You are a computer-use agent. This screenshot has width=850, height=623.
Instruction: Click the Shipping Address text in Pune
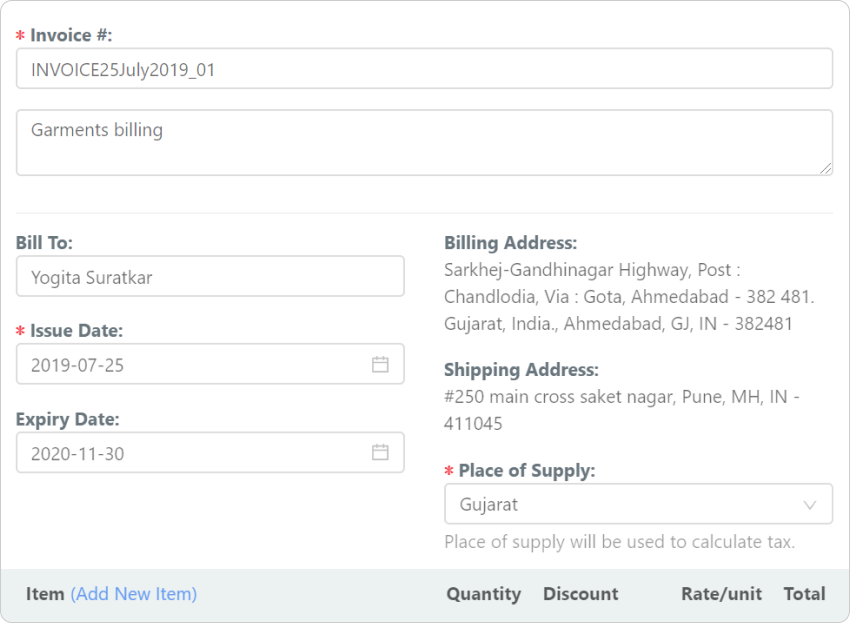tap(621, 410)
